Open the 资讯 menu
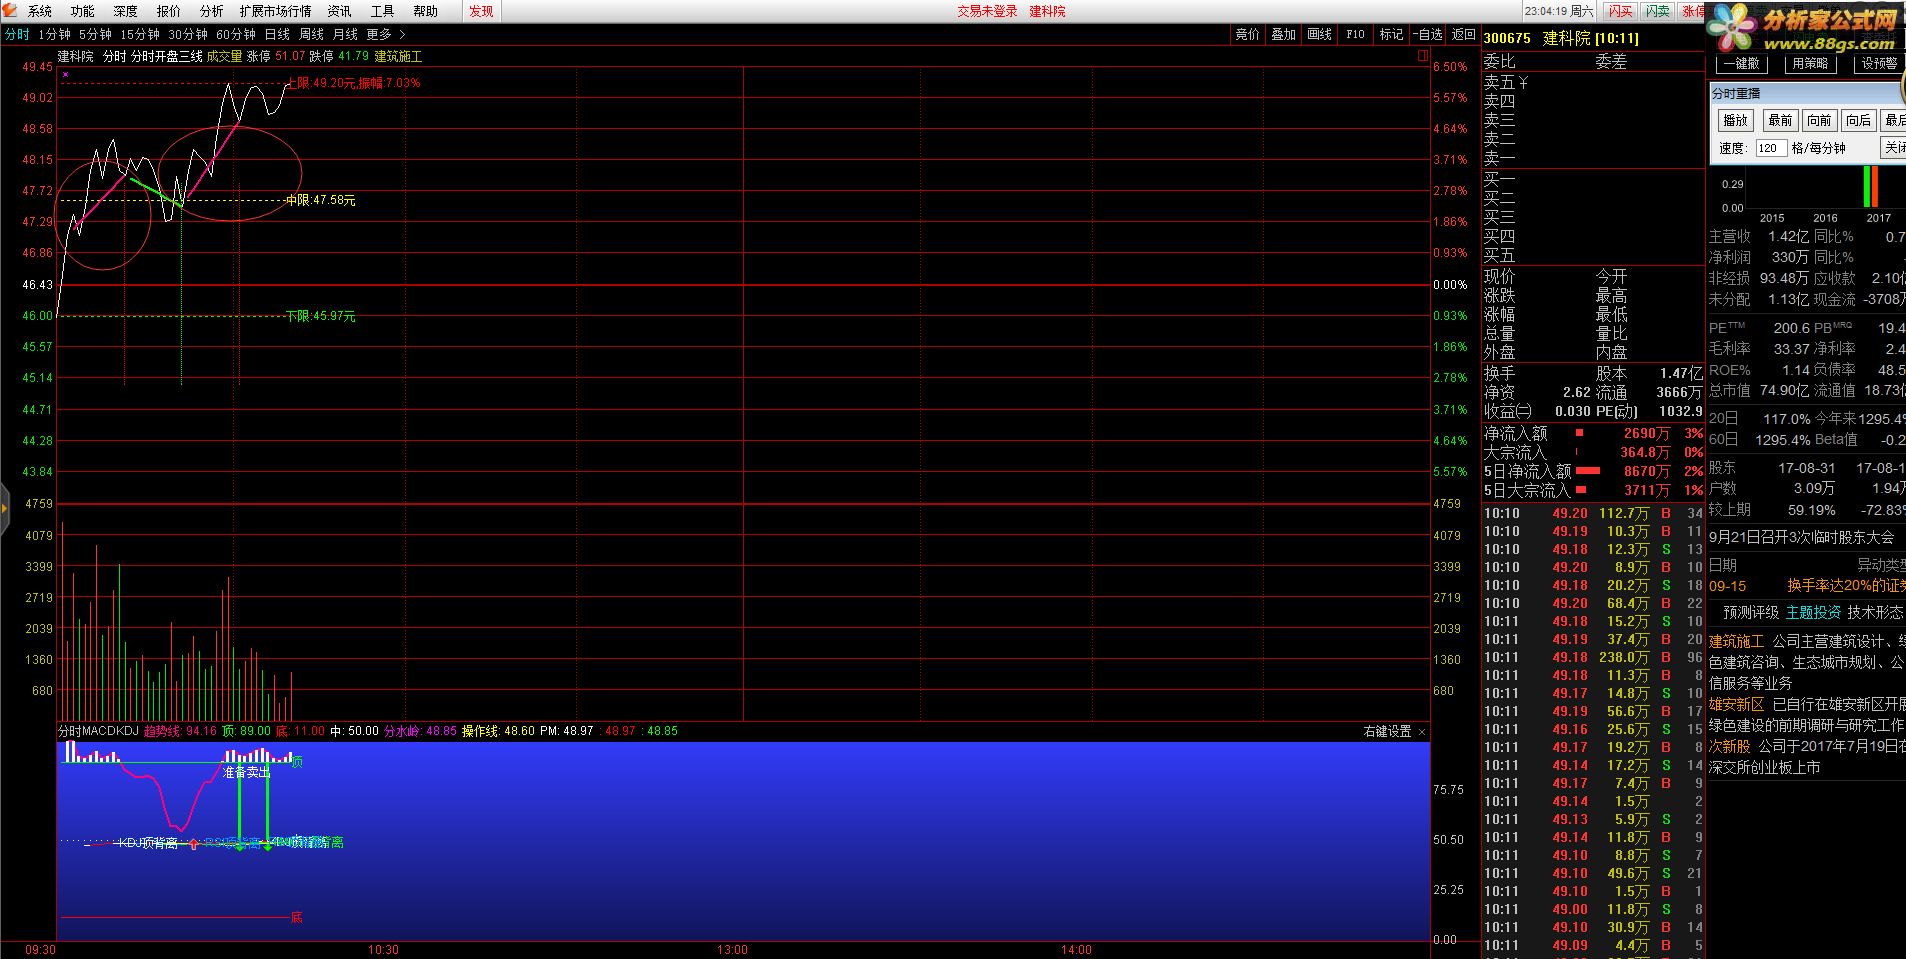The width and height of the screenshot is (1906, 959). point(340,11)
